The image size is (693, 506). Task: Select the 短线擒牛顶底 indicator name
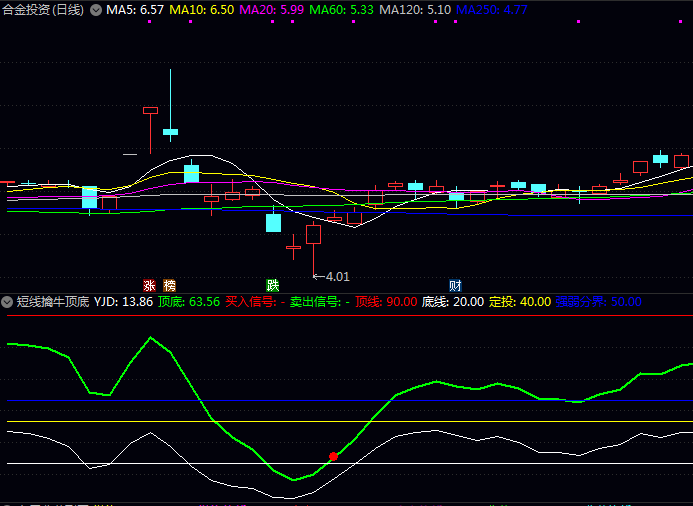(53, 302)
